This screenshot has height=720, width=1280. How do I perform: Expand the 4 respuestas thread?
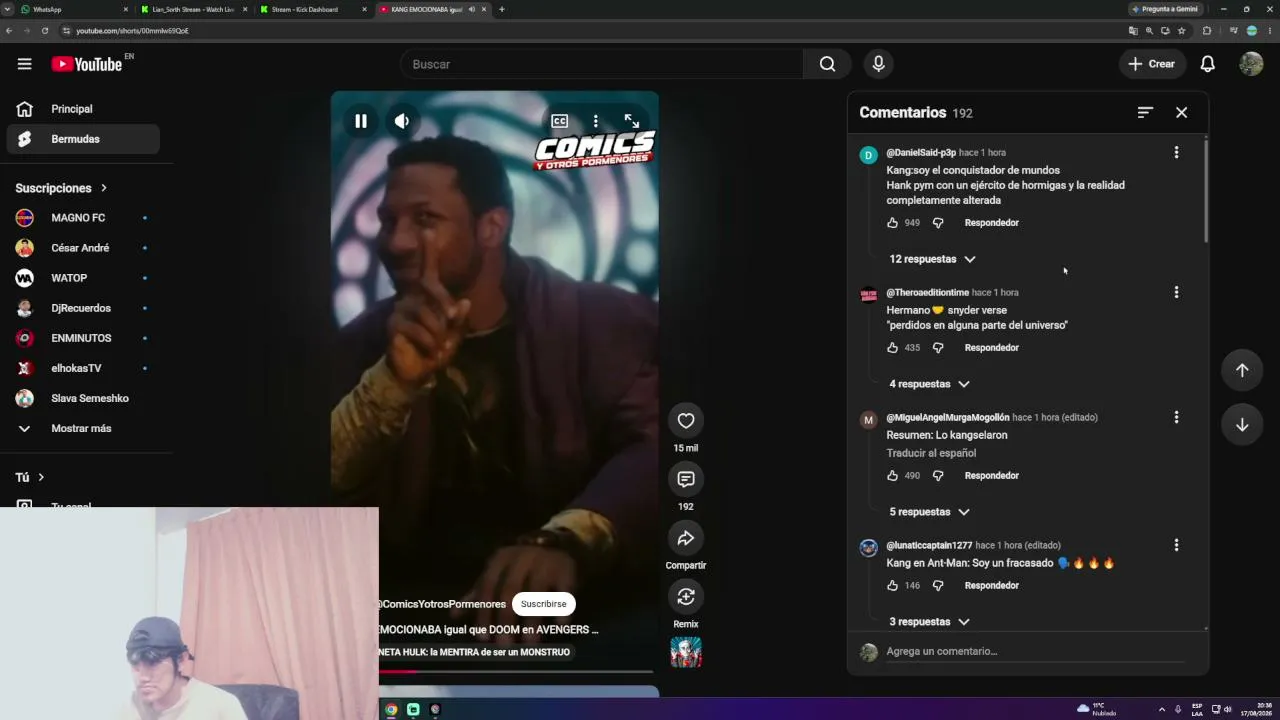(x=929, y=384)
